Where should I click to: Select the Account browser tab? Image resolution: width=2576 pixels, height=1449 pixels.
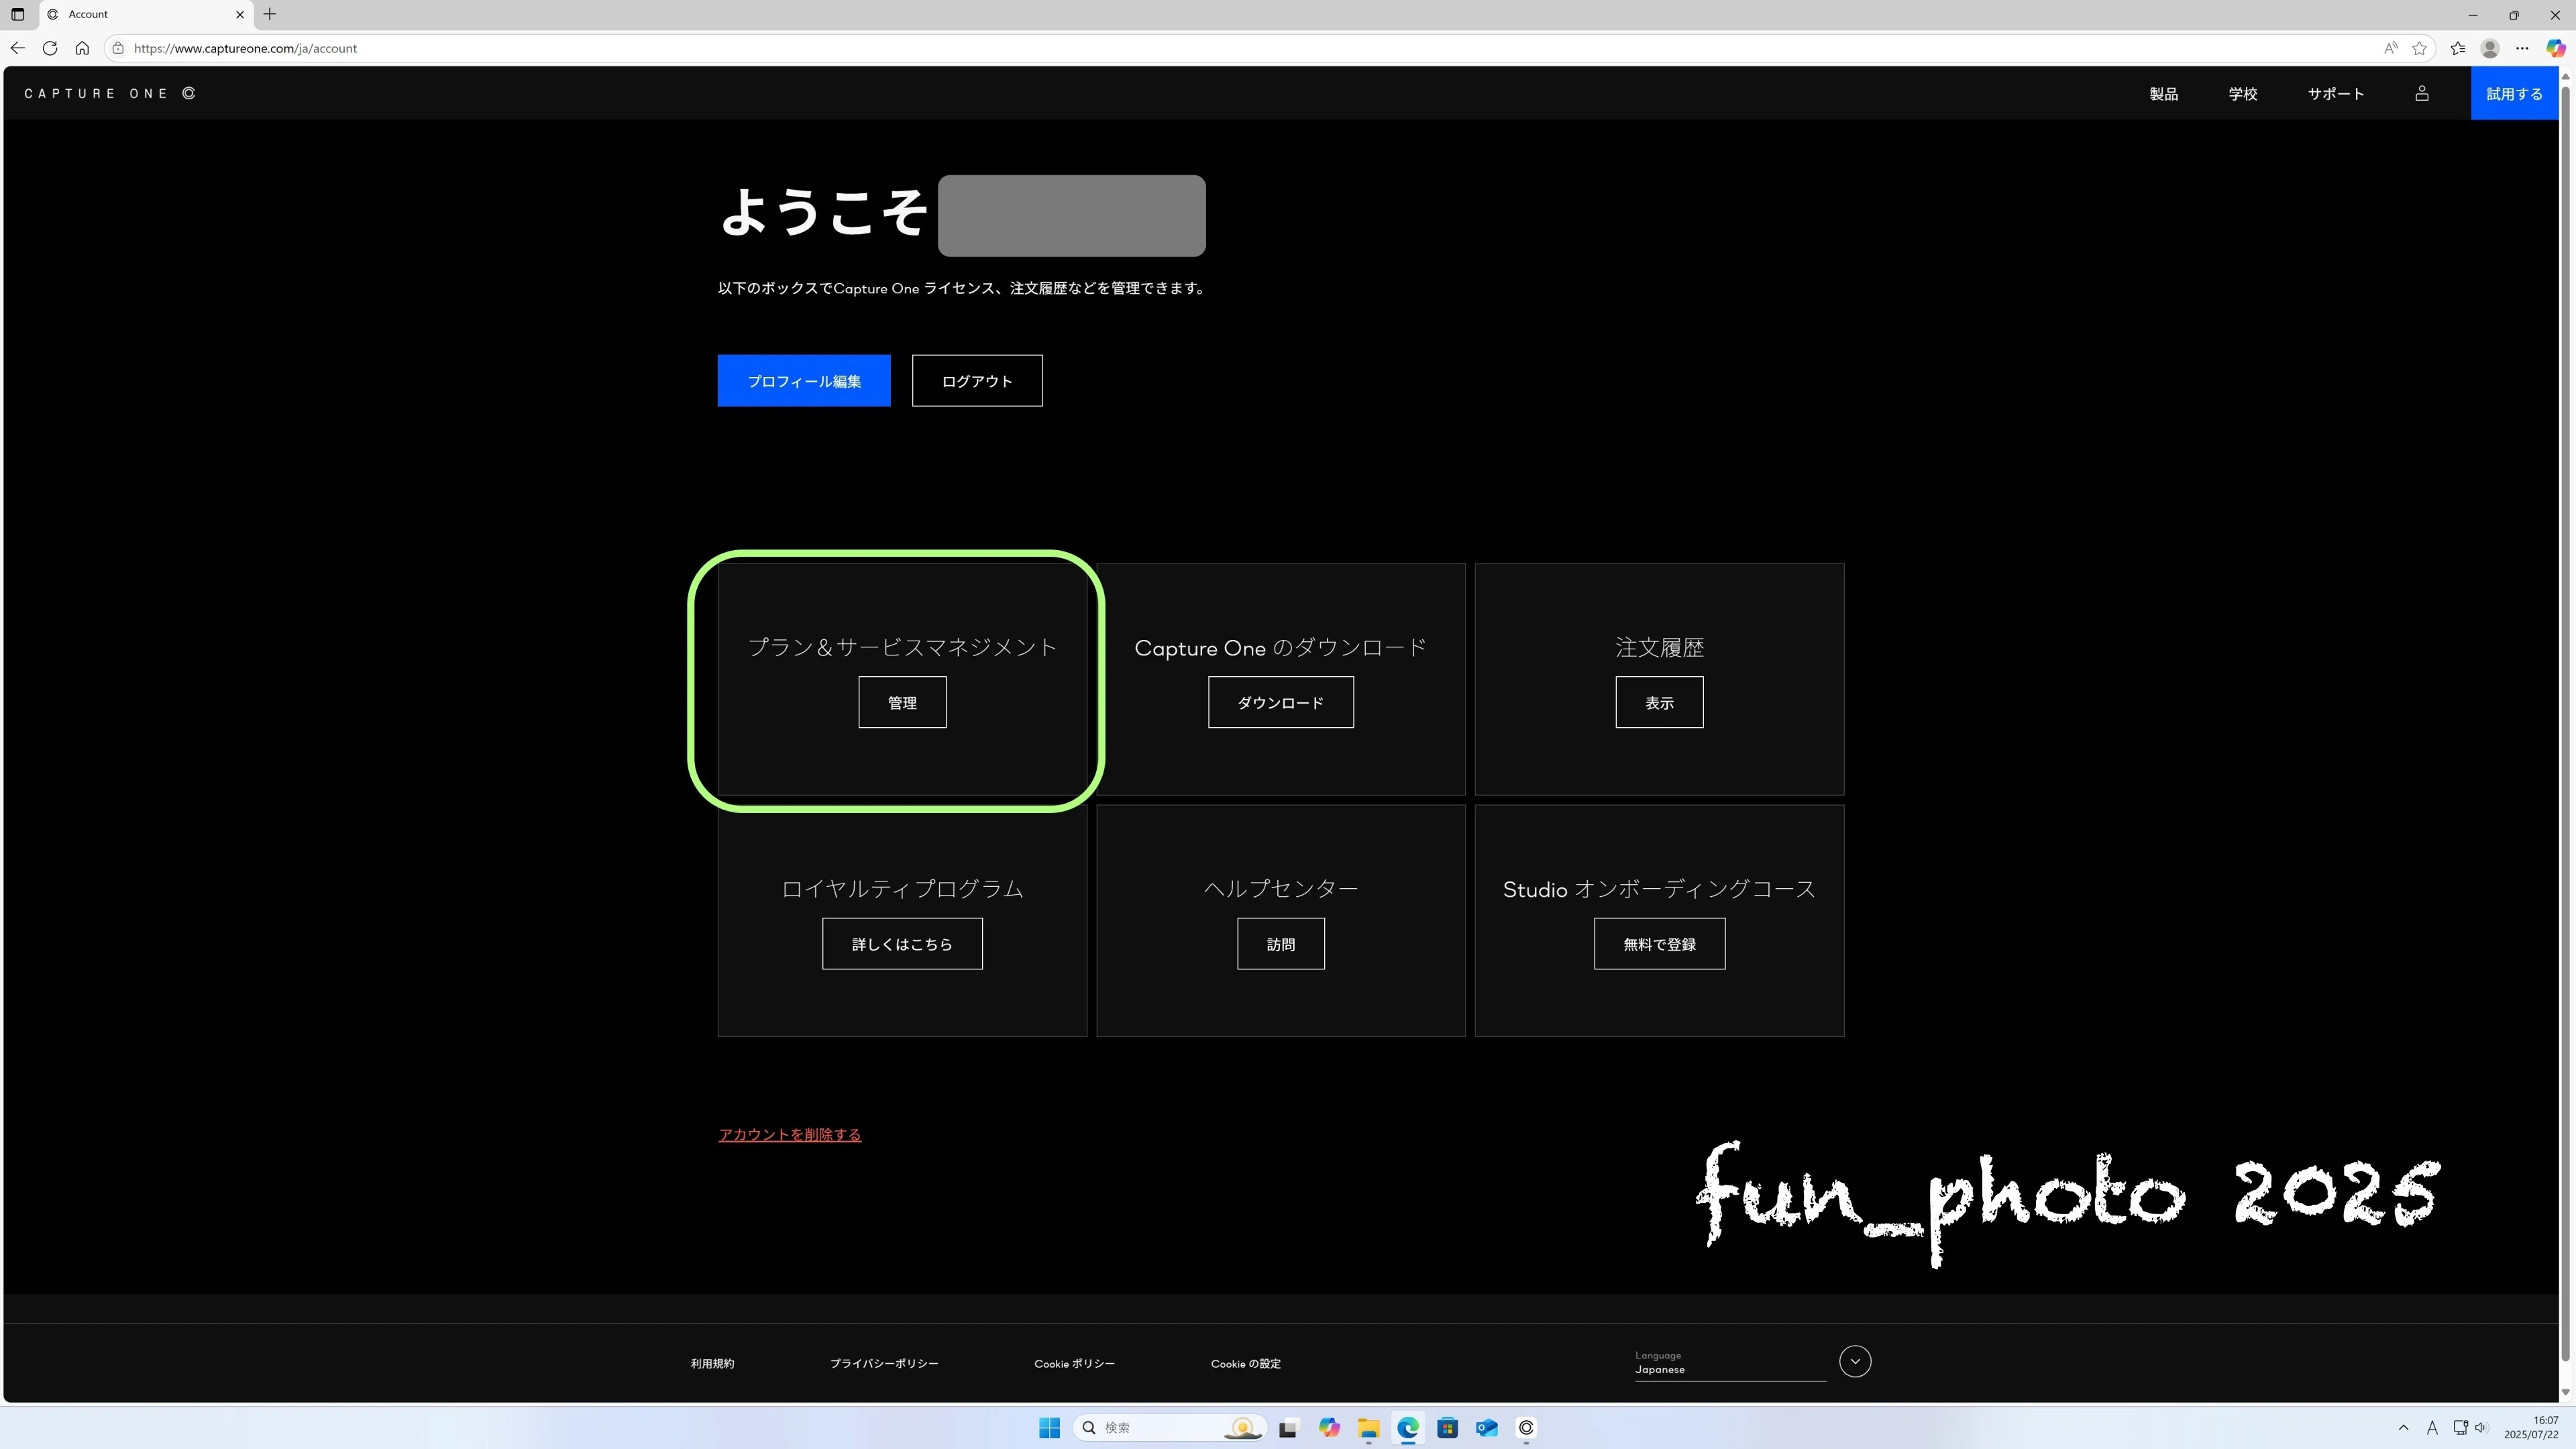[145, 14]
